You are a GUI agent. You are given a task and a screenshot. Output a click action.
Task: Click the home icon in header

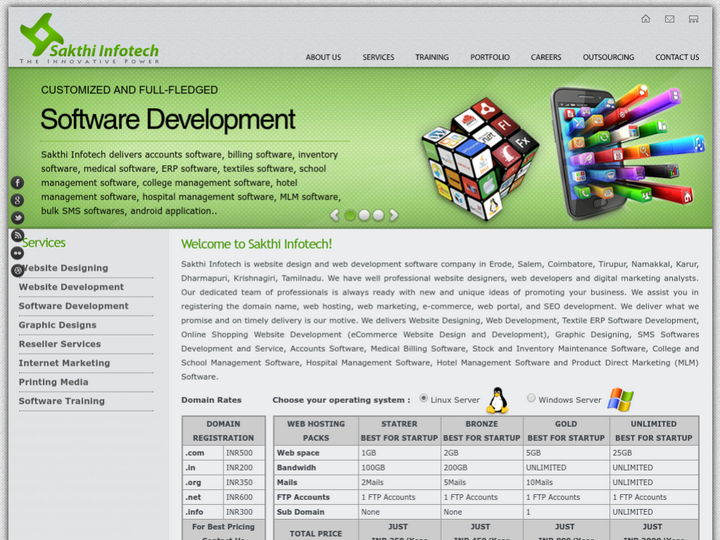[646, 19]
